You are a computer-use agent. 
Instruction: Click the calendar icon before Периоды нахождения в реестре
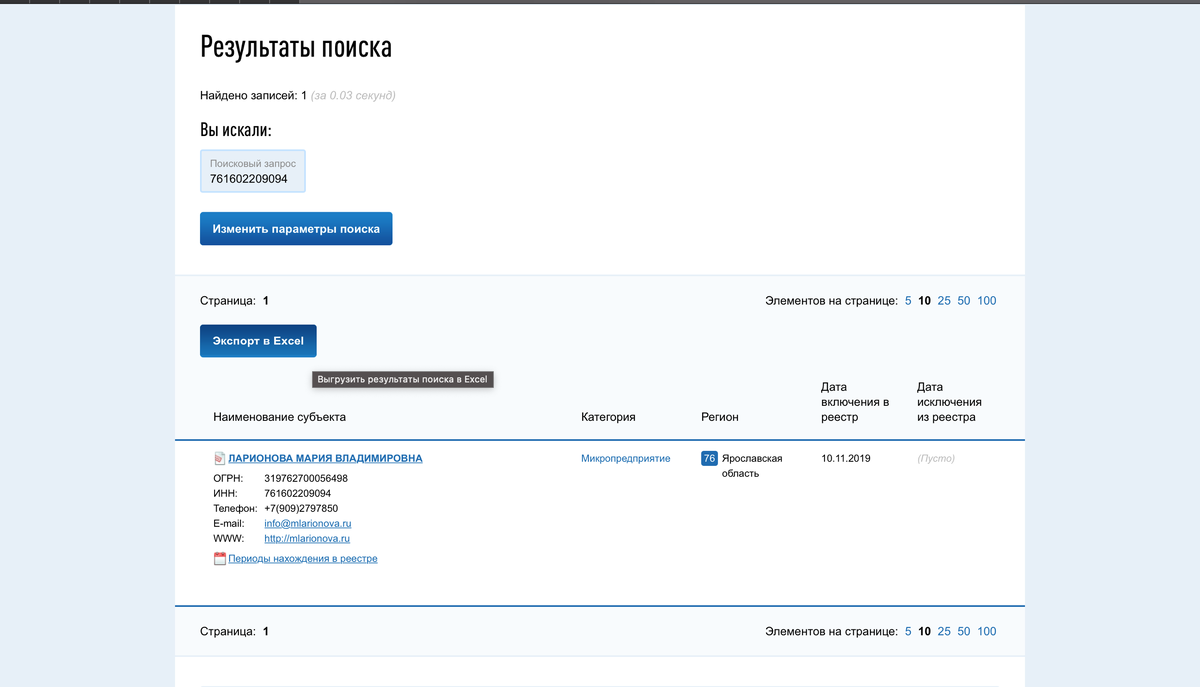point(219,558)
